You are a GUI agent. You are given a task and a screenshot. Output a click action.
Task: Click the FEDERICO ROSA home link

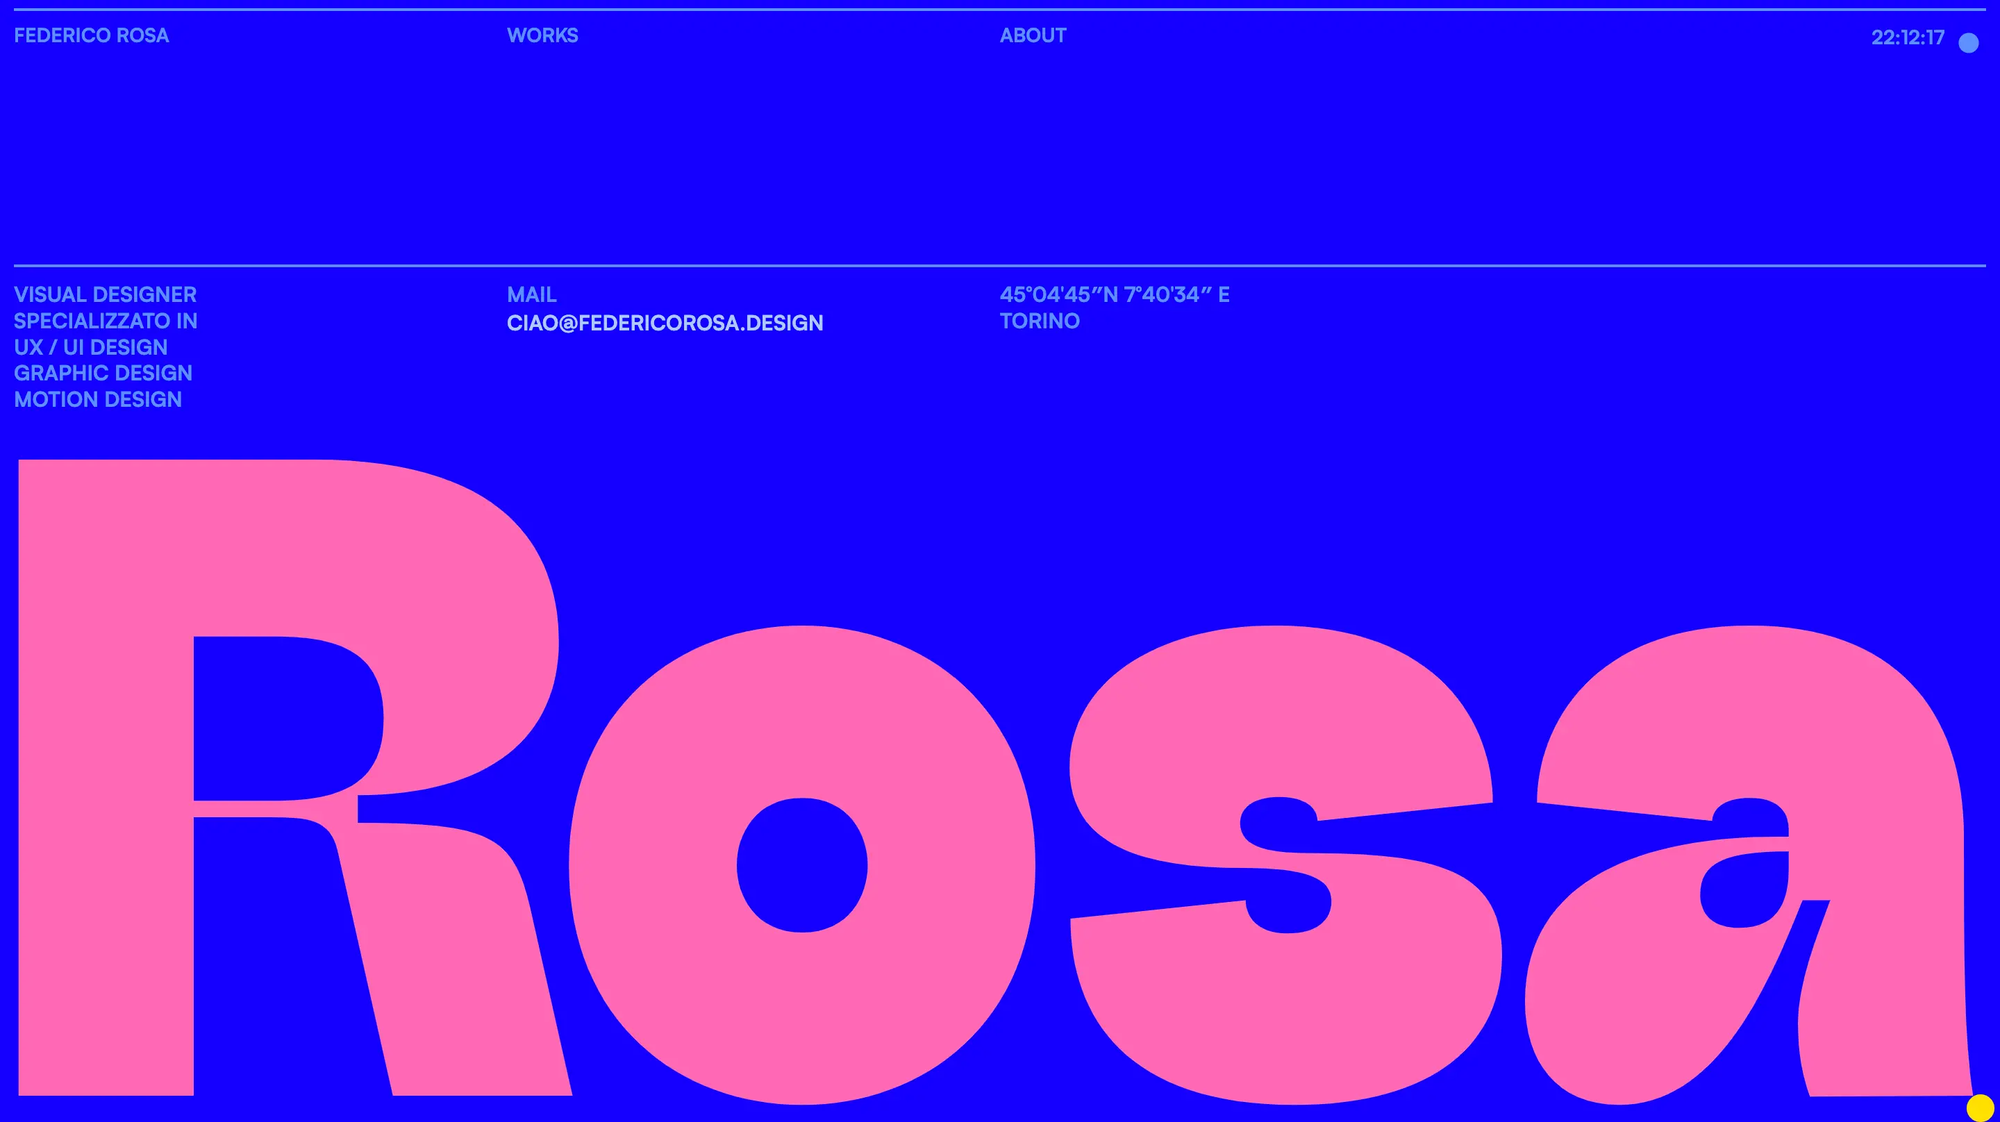tap(91, 36)
